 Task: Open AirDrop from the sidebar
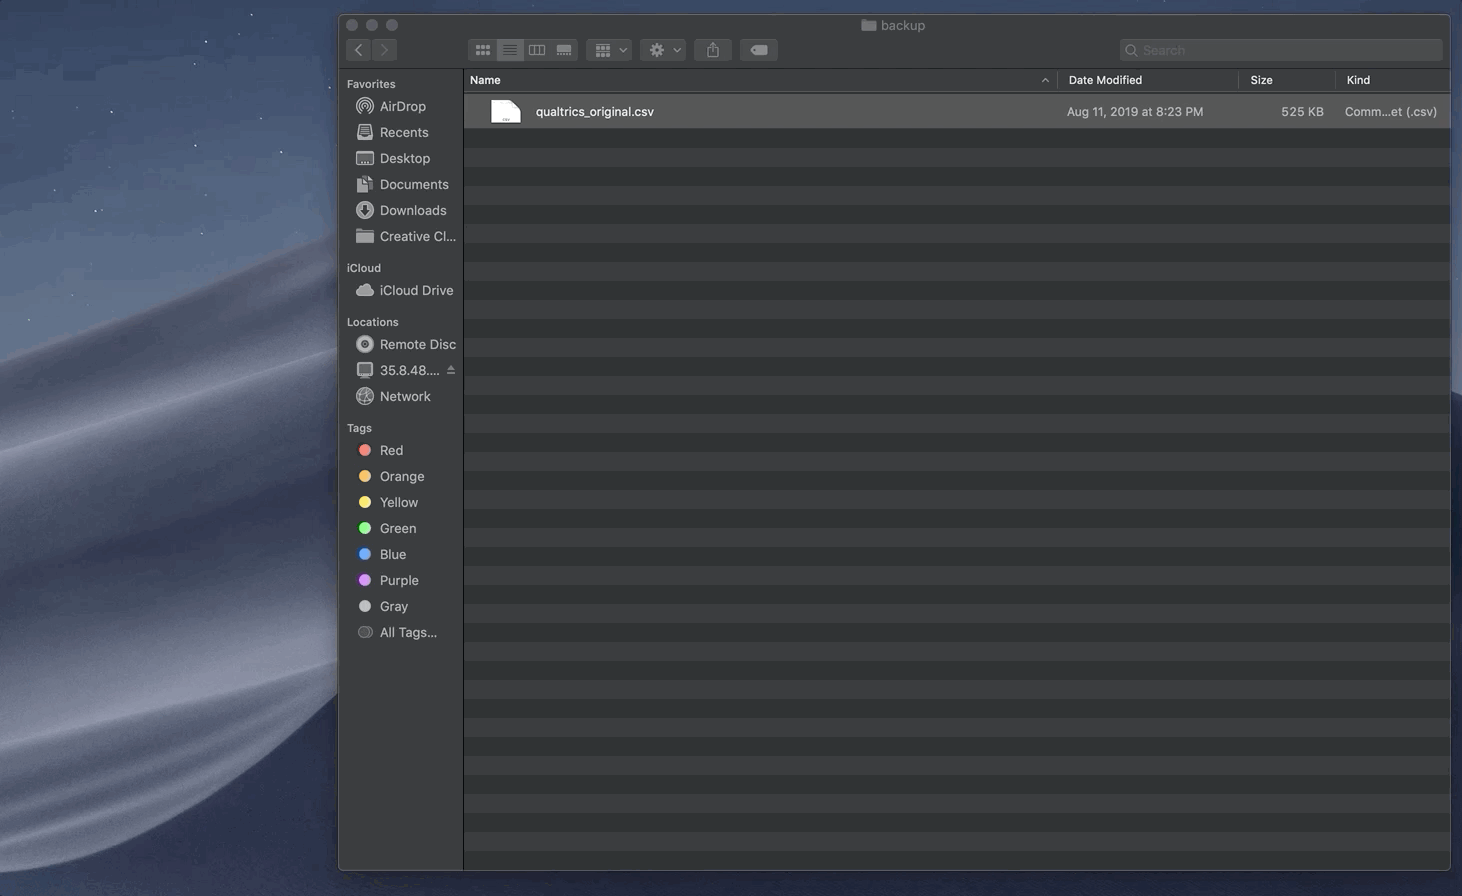click(402, 106)
